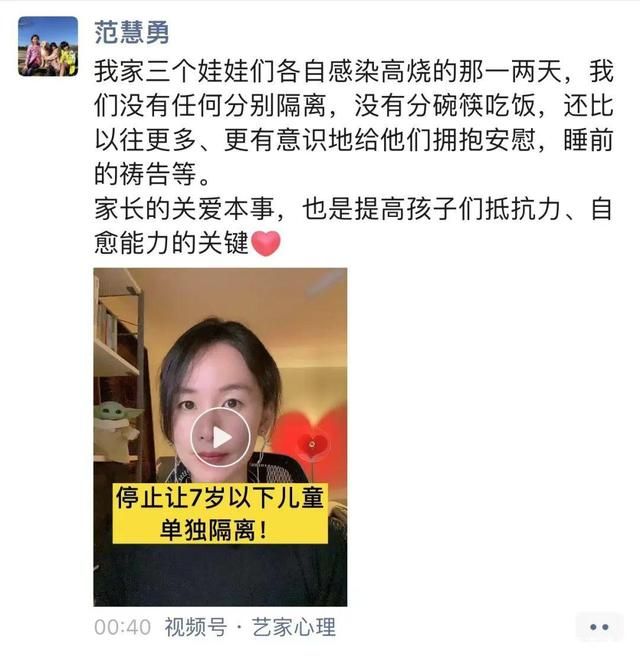Select the text 愈能力的关键
This screenshot has height=661, width=640.
click(x=172, y=243)
